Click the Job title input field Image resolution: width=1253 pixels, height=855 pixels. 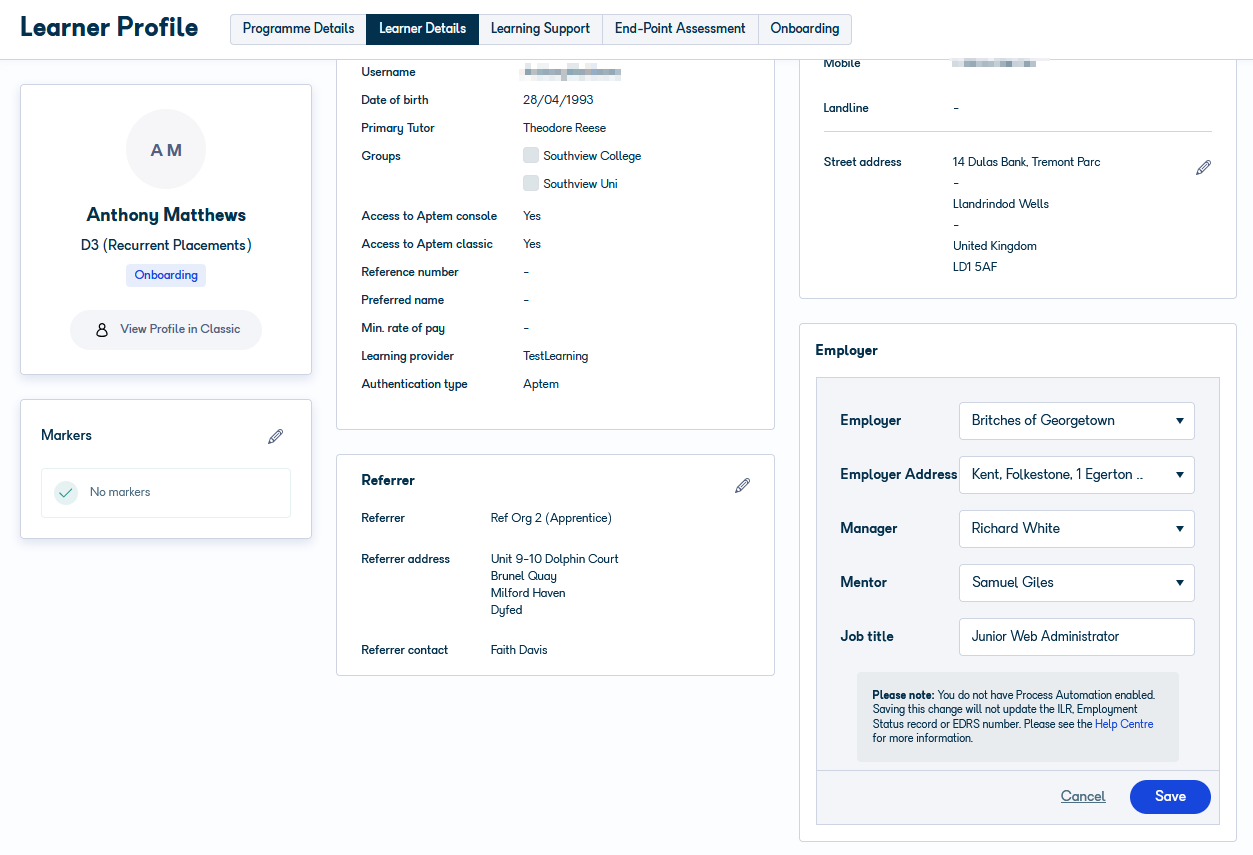tap(1076, 636)
